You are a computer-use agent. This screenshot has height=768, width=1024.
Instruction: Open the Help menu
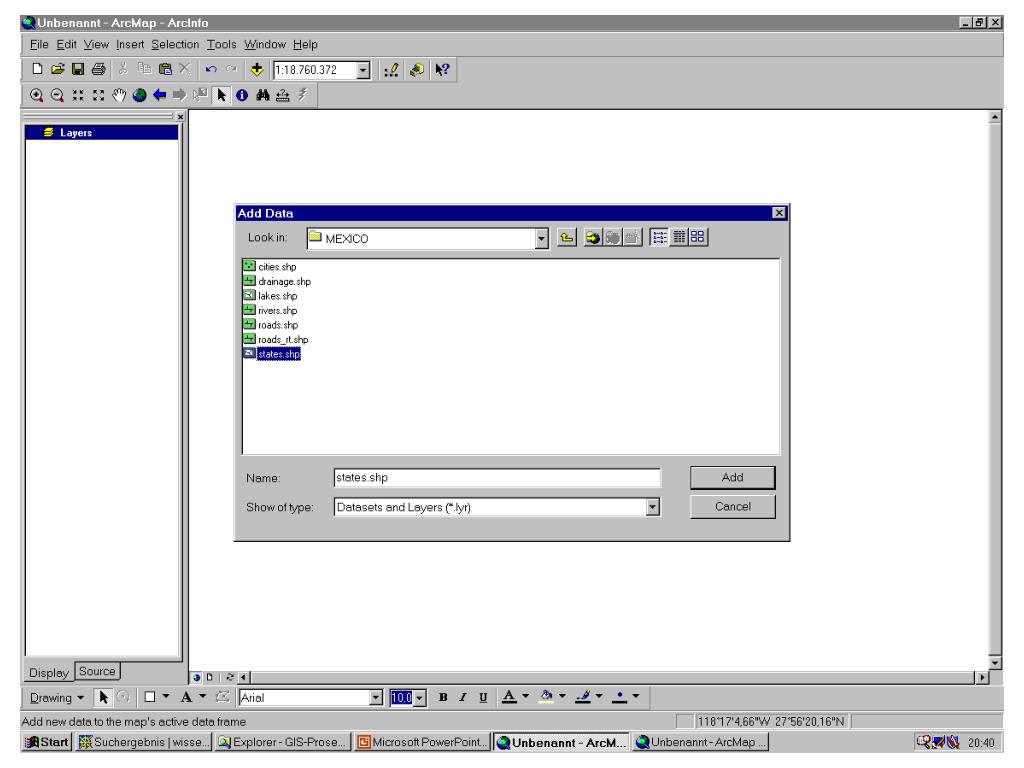click(x=305, y=44)
